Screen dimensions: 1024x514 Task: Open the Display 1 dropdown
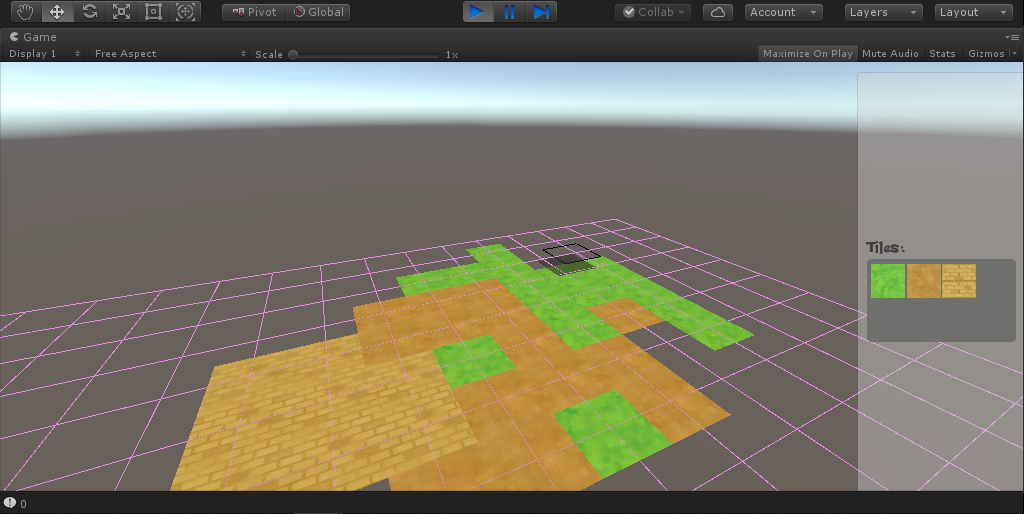click(x=44, y=54)
